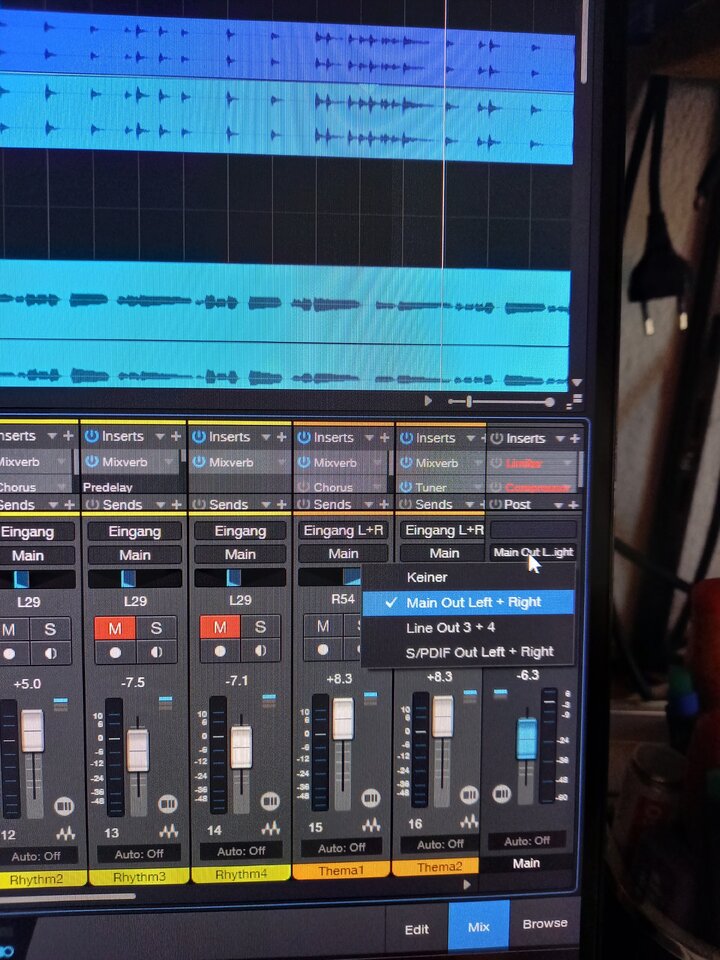This screenshot has width=720, height=960.
Task: Add a send on the Rhythm4 channel
Action: click(282, 504)
